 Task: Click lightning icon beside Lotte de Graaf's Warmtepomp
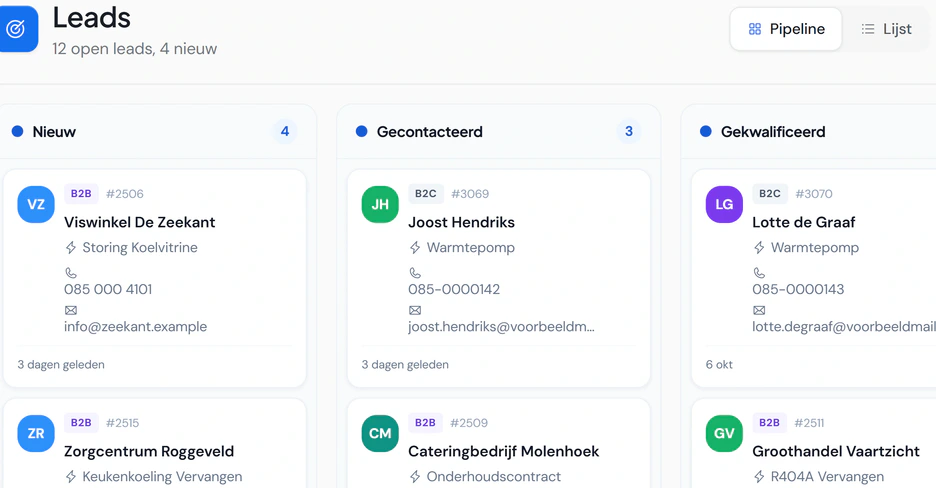click(x=759, y=248)
